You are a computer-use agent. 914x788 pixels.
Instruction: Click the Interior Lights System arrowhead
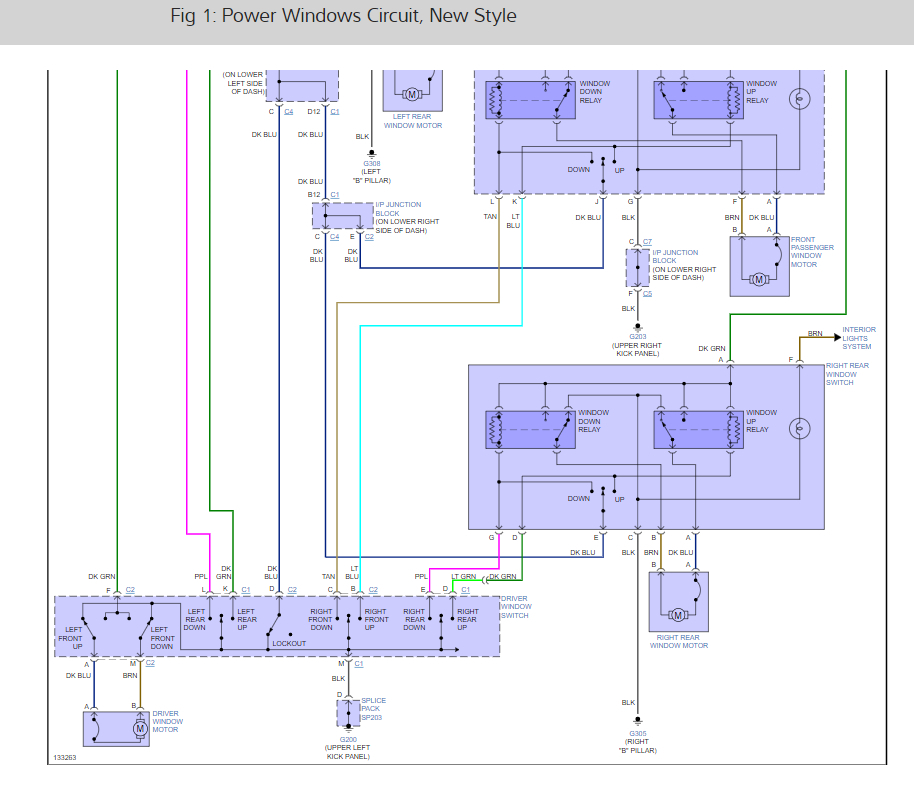838,337
